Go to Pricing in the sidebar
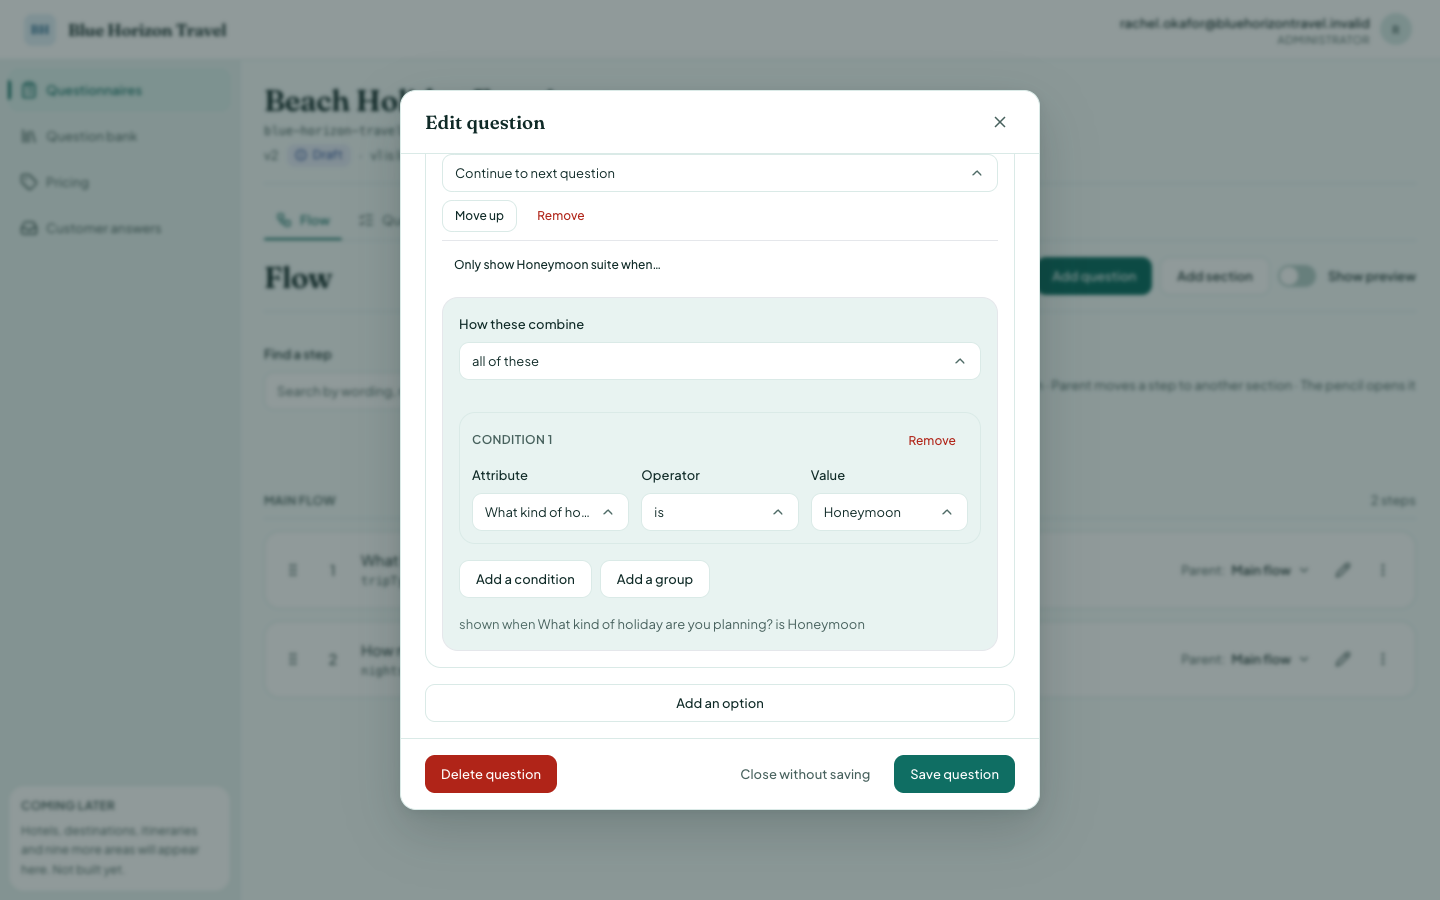This screenshot has height=900, width=1440. (120, 182)
